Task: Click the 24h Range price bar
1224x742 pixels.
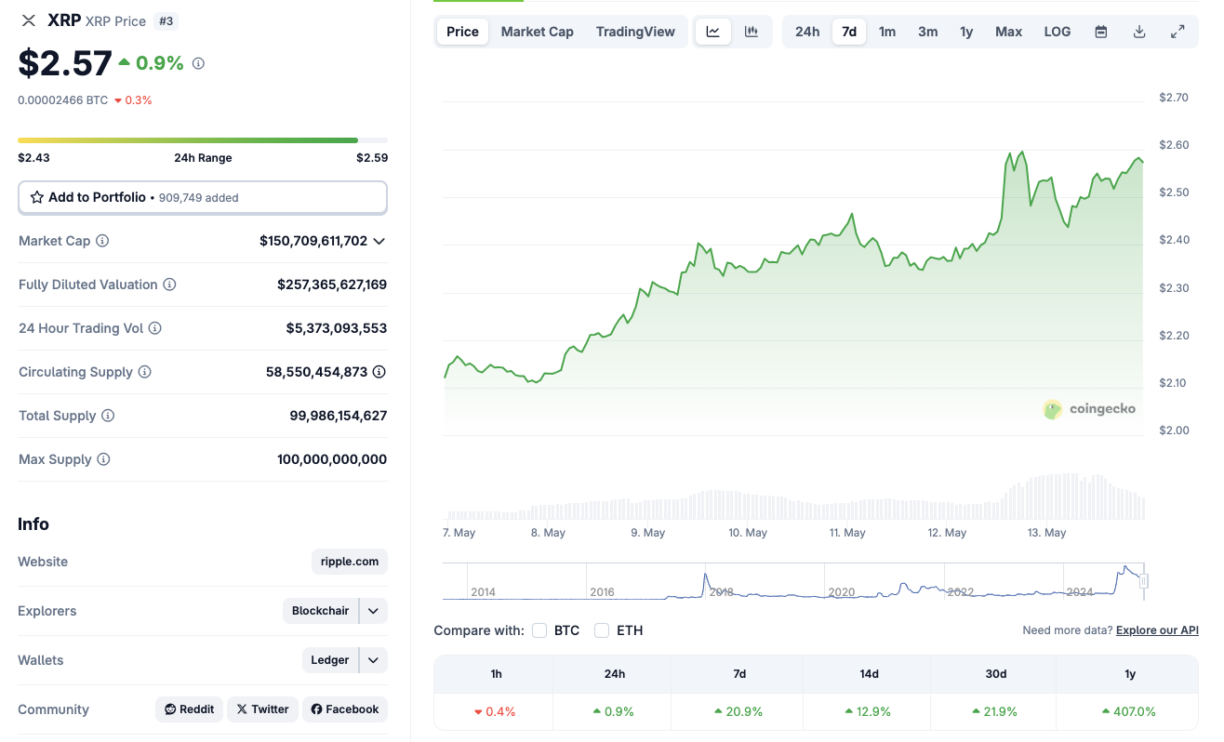Action: click(x=202, y=140)
